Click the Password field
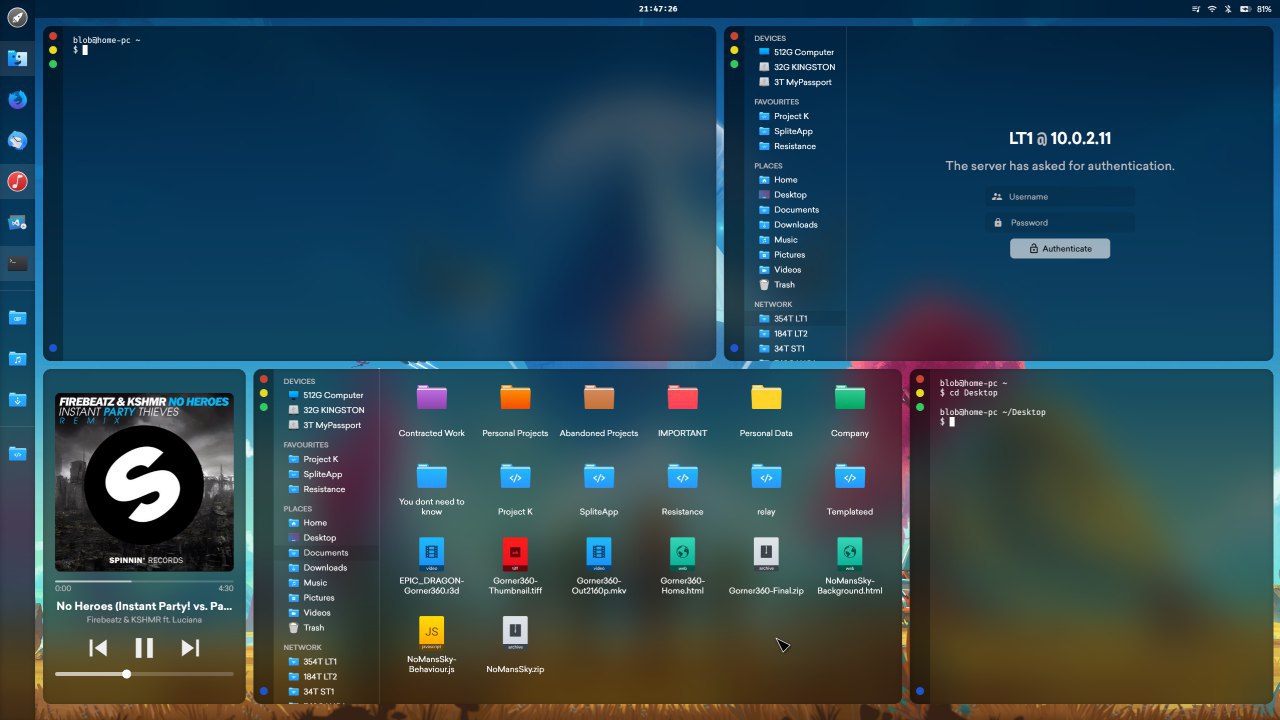This screenshot has width=1280, height=720. pos(1060,223)
